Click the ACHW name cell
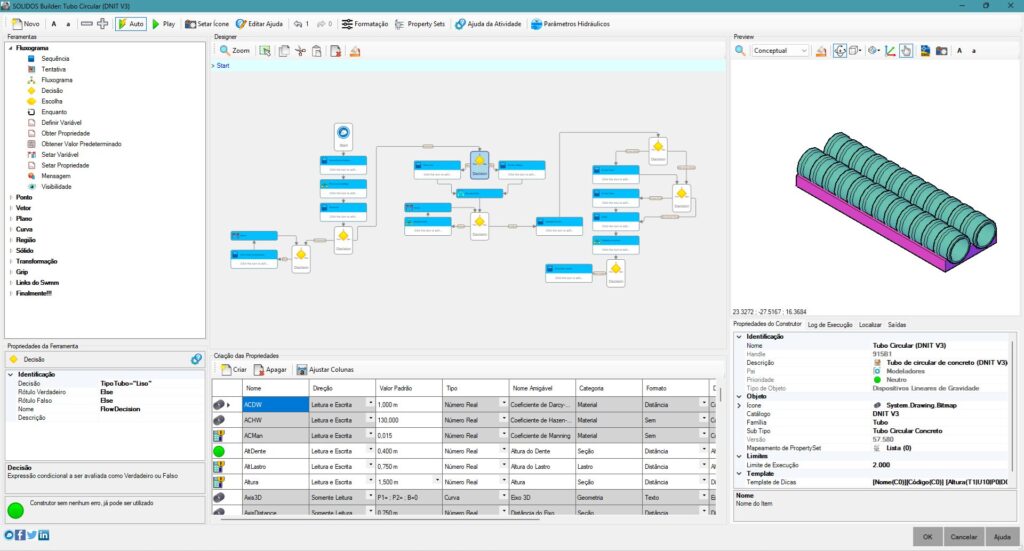This screenshot has width=1024, height=551. tap(275, 420)
